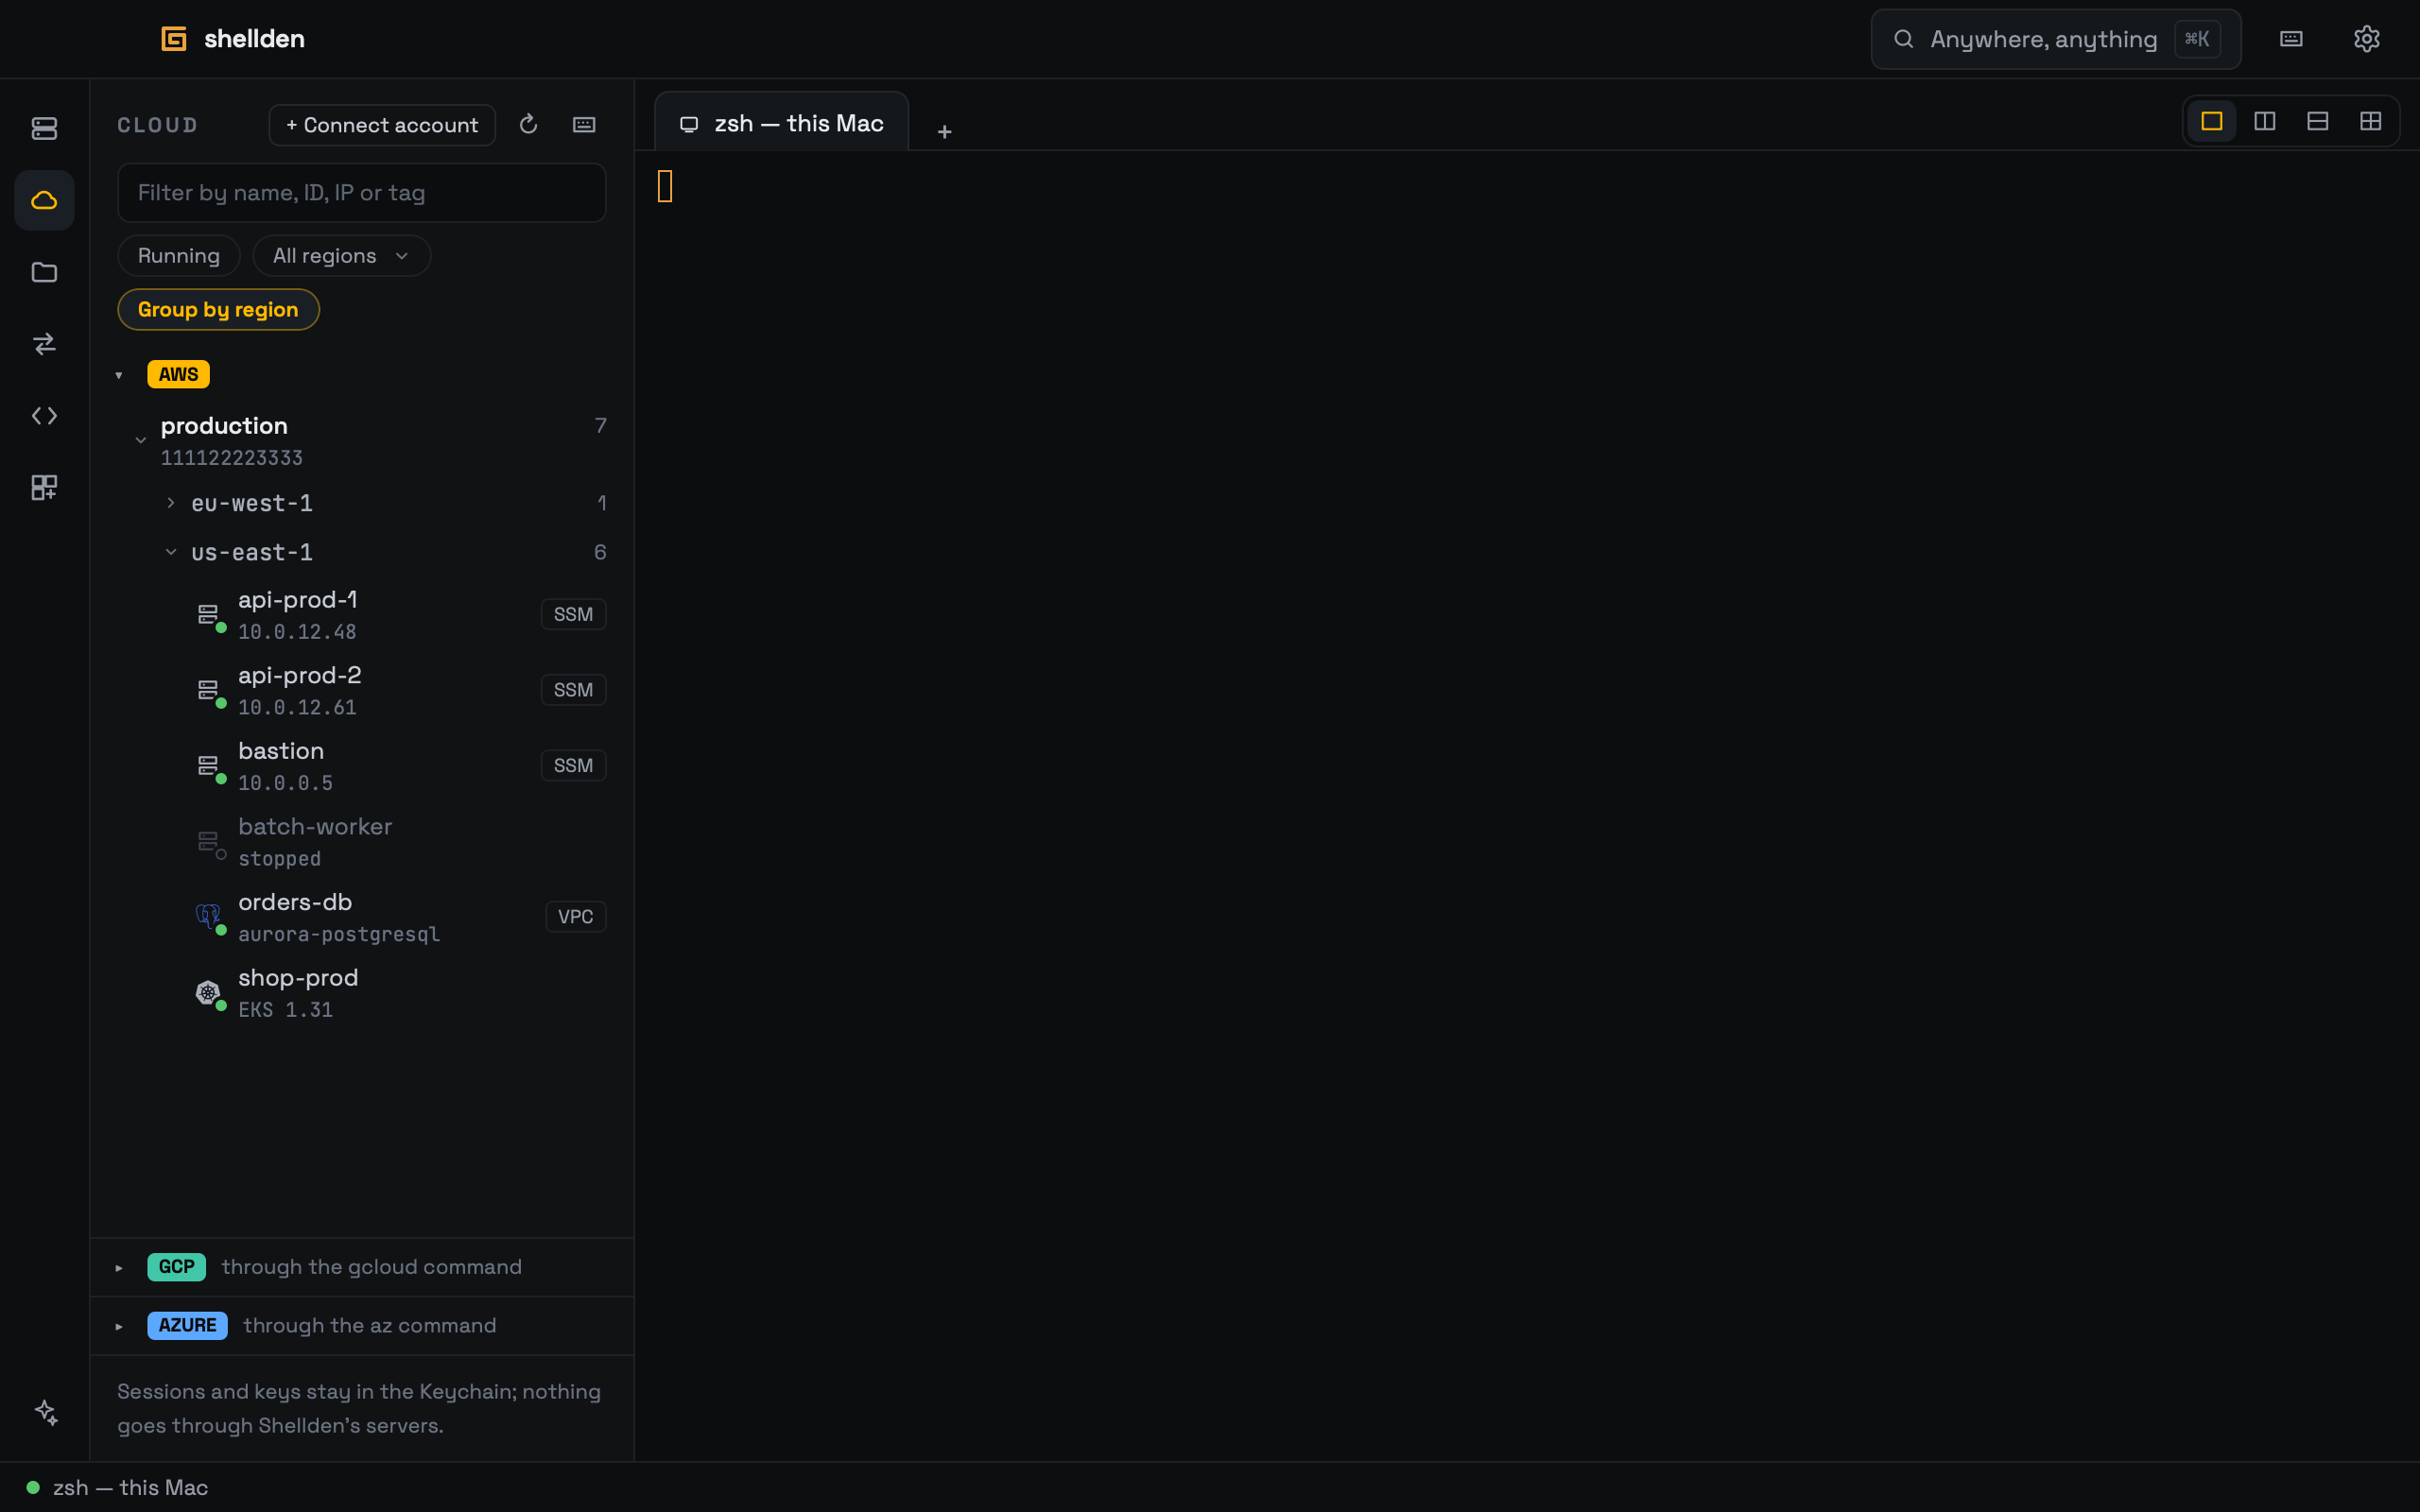Open the code snippets sidebar icon
The height and width of the screenshot is (1512, 2420).
tap(44, 416)
